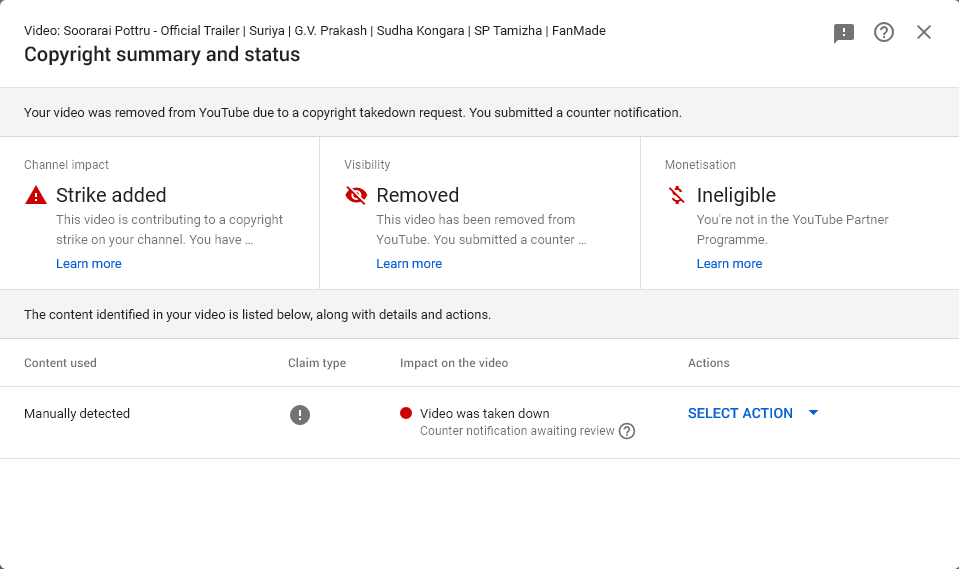Click the 'Removed' visibility heading

(418, 195)
